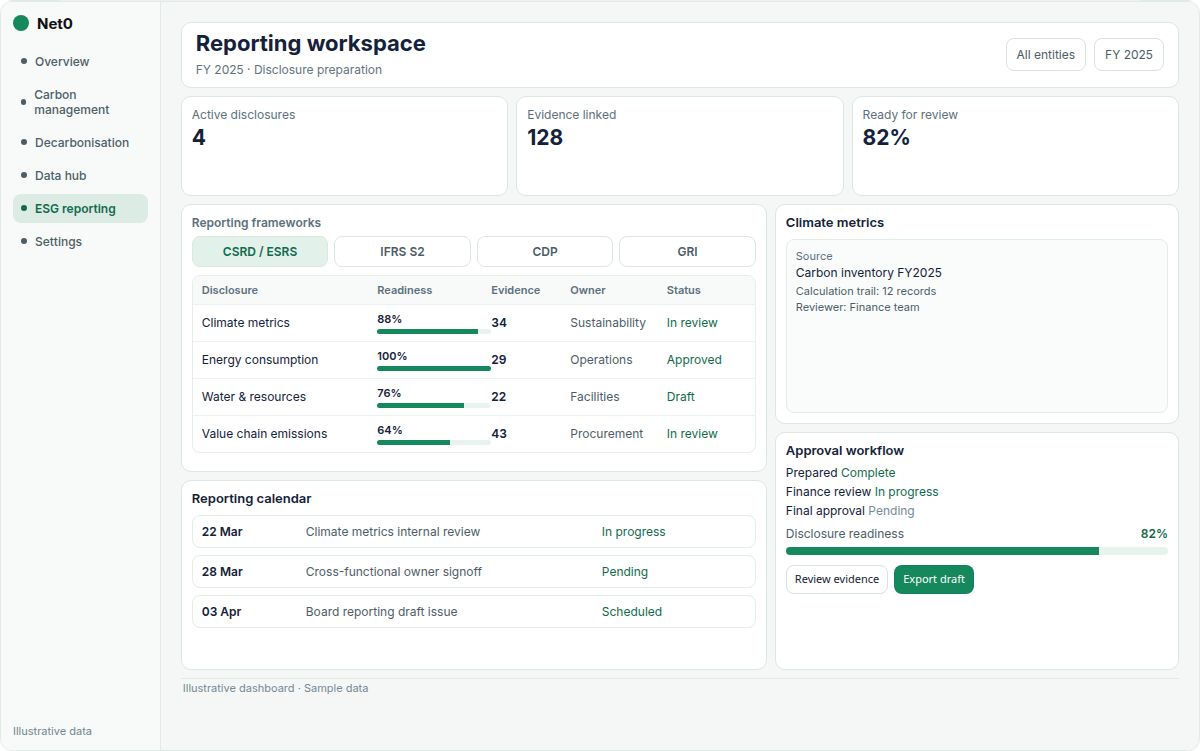Open the Active disclosures card

(344, 146)
